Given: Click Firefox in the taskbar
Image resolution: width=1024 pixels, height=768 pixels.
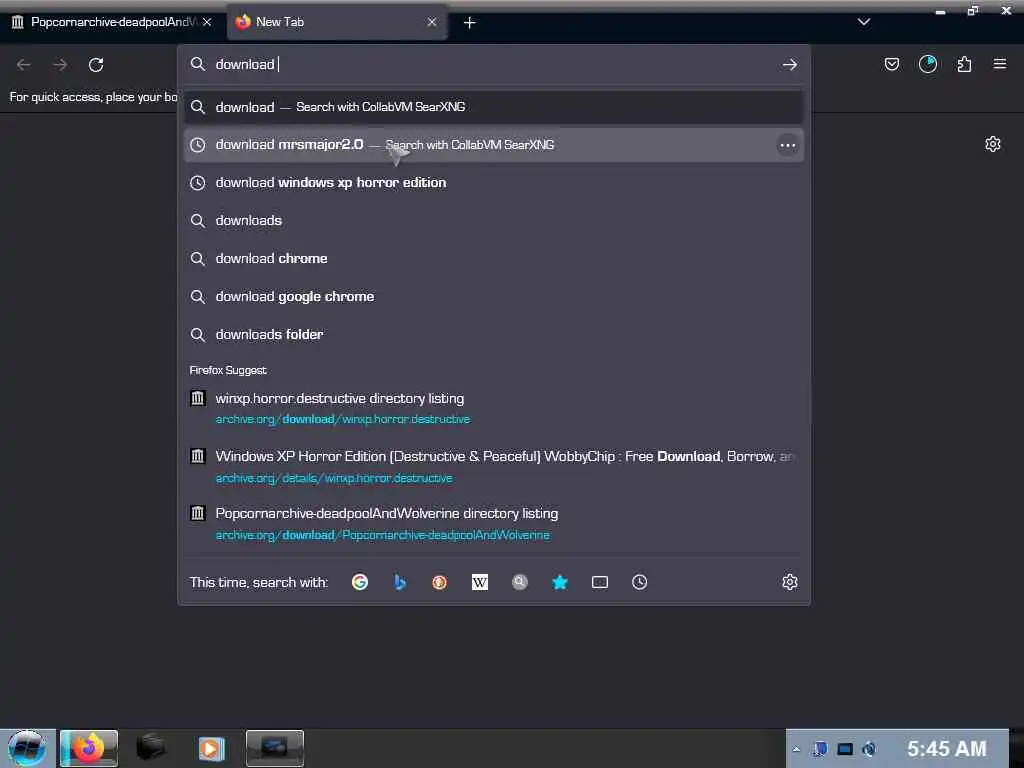Looking at the screenshot, I should [x=89, y=748].
